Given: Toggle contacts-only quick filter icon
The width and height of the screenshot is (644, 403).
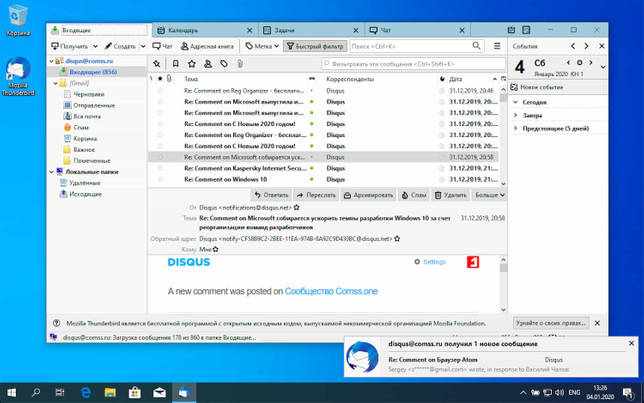Looking at the screenshot, I should 208,64.
